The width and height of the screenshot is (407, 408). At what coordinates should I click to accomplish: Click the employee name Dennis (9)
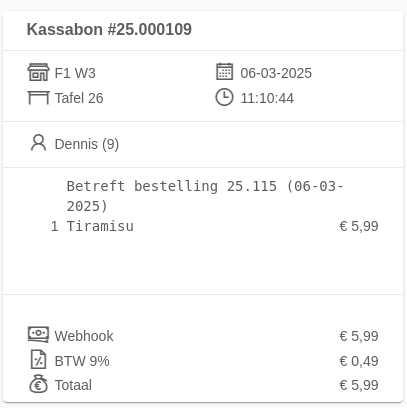point(87,144)
